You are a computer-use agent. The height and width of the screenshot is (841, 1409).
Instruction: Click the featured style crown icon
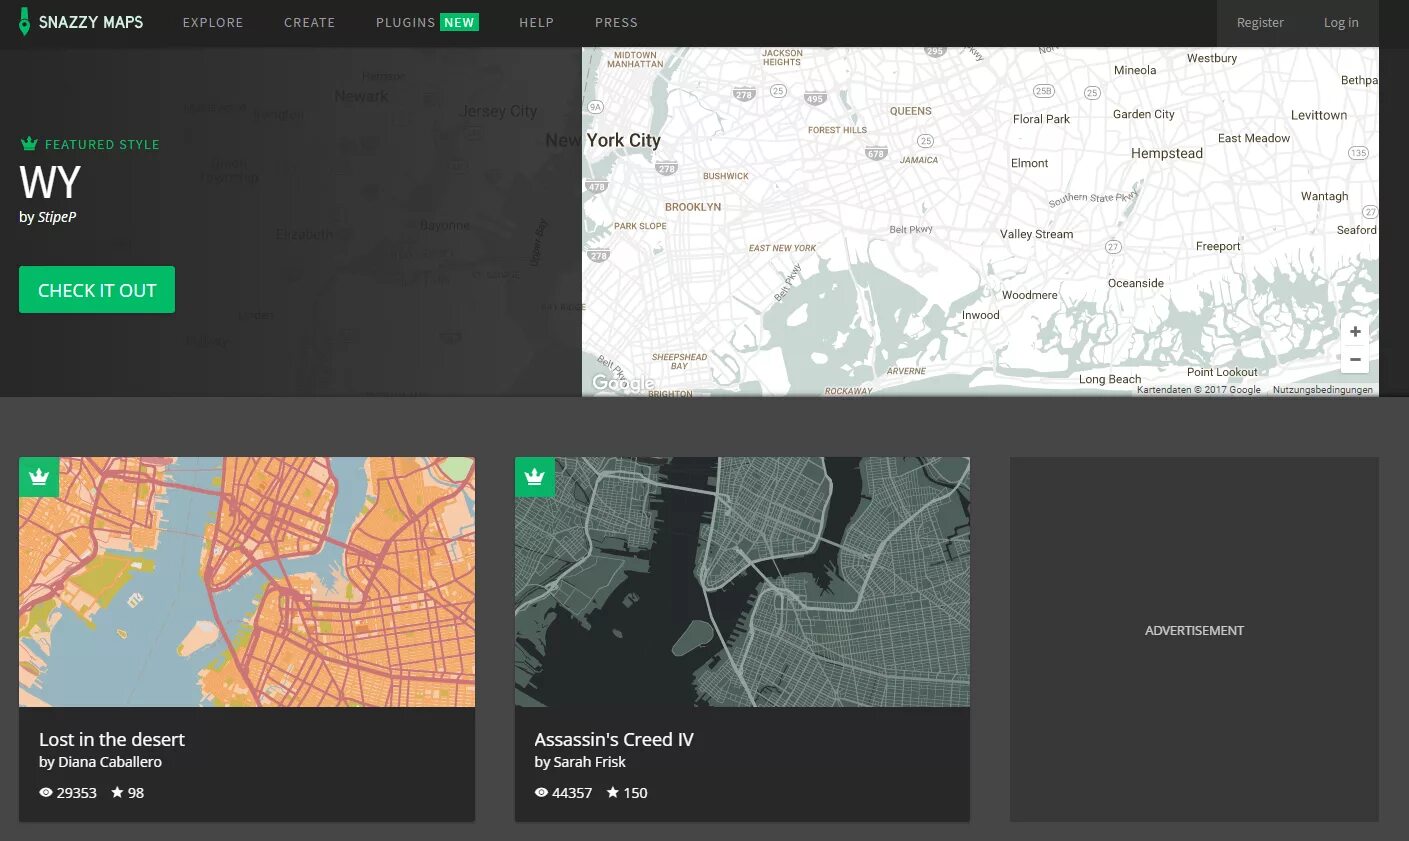[29, 144]
